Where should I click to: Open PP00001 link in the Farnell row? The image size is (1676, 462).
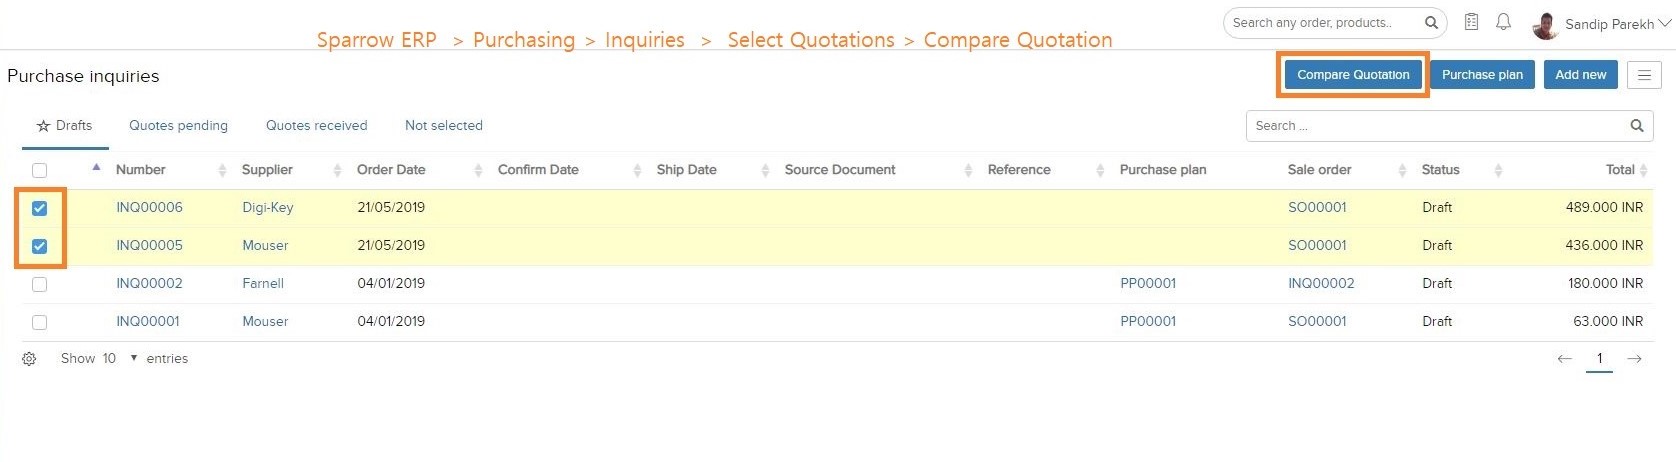(x=1148, y=284)
